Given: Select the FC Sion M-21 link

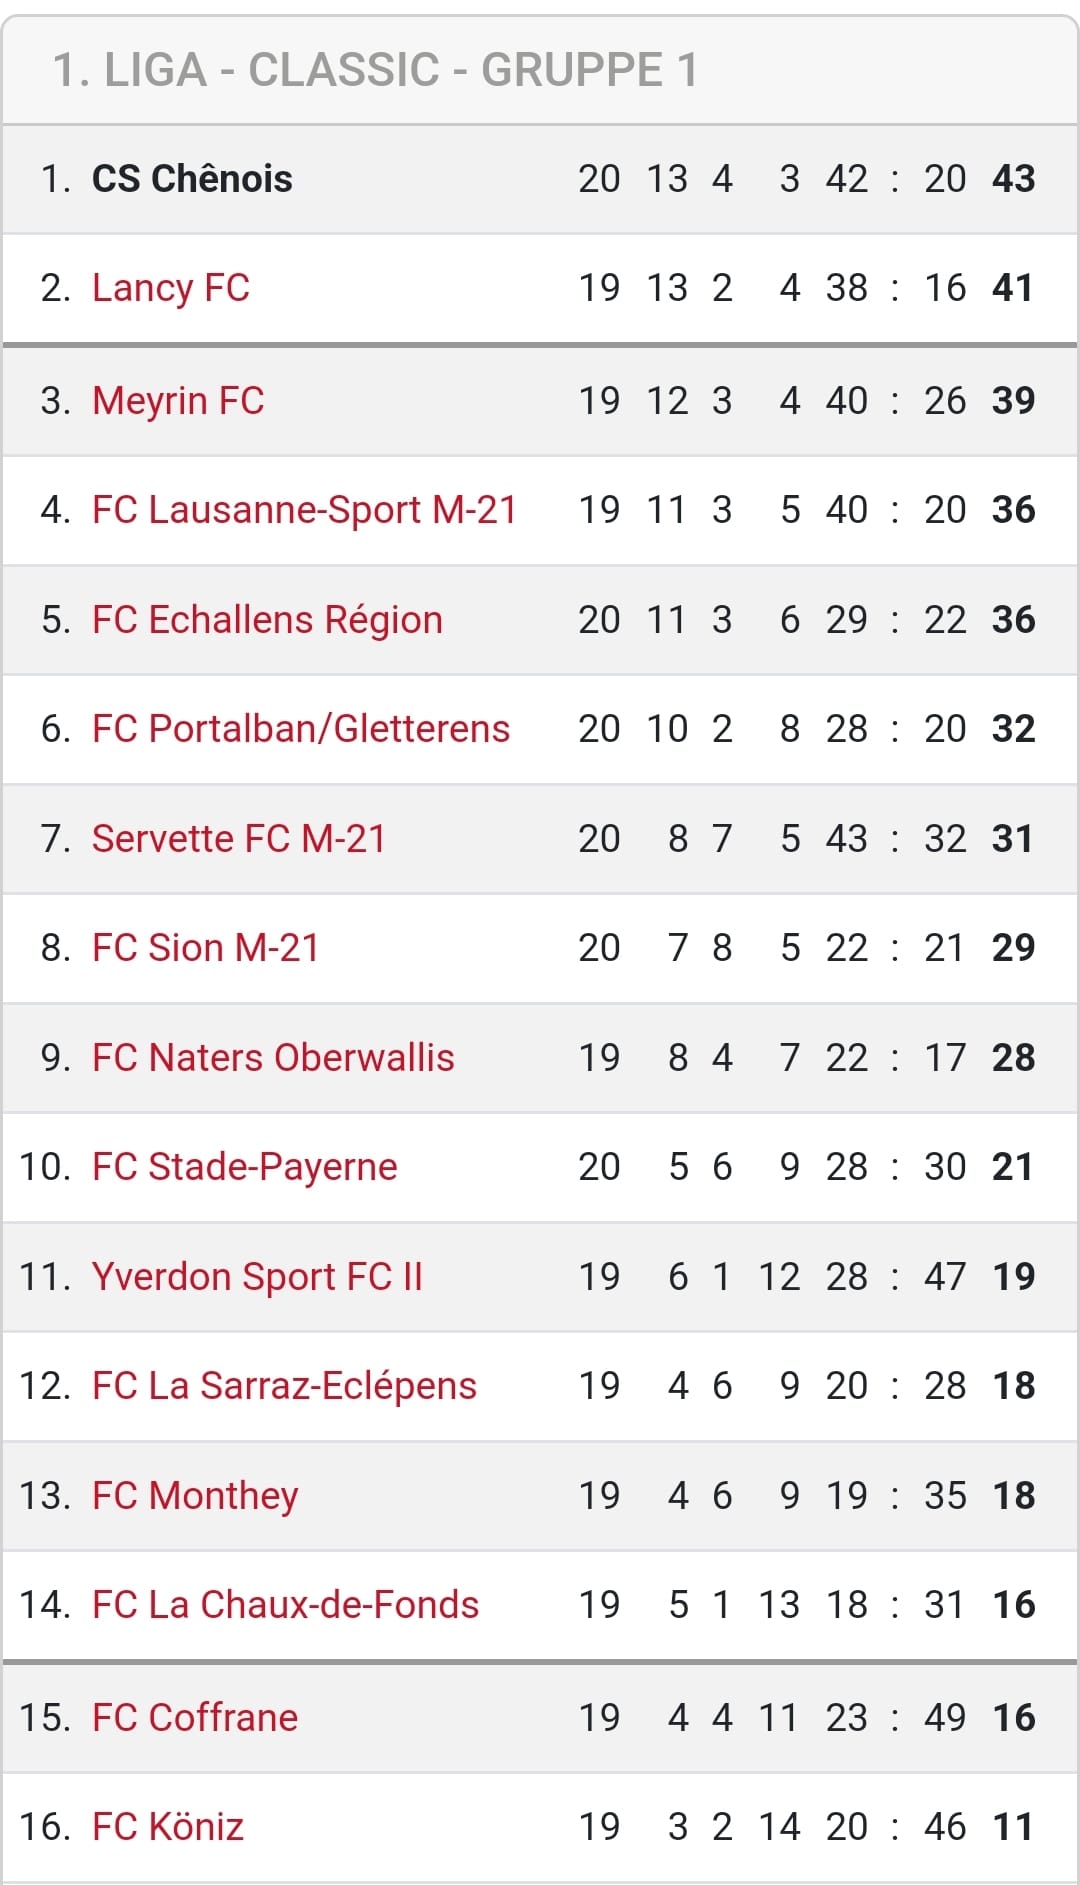Looking at the screenshot, I should tap(205, 948).
